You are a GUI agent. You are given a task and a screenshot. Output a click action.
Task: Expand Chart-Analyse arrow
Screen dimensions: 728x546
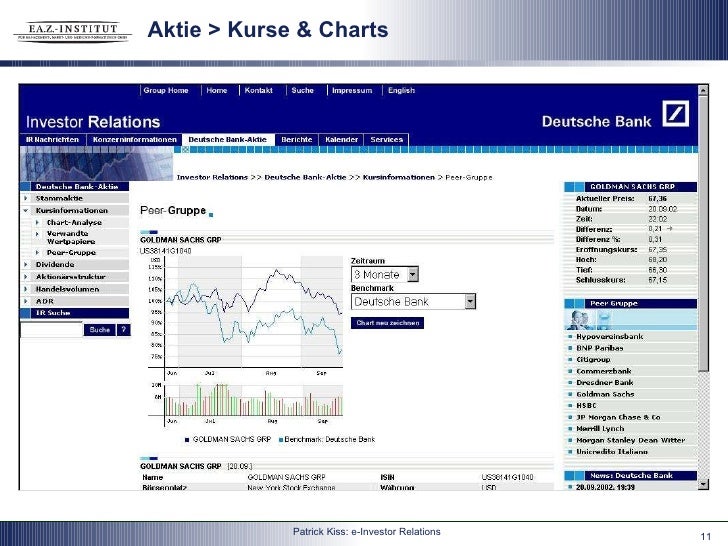(x=38, y=222)
